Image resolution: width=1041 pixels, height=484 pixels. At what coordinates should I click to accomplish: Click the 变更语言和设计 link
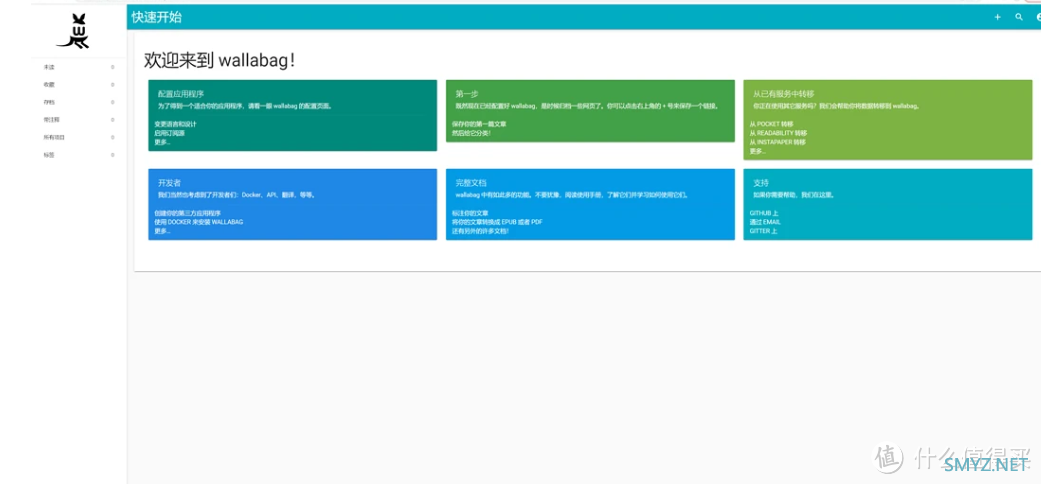tap(175, 124)
